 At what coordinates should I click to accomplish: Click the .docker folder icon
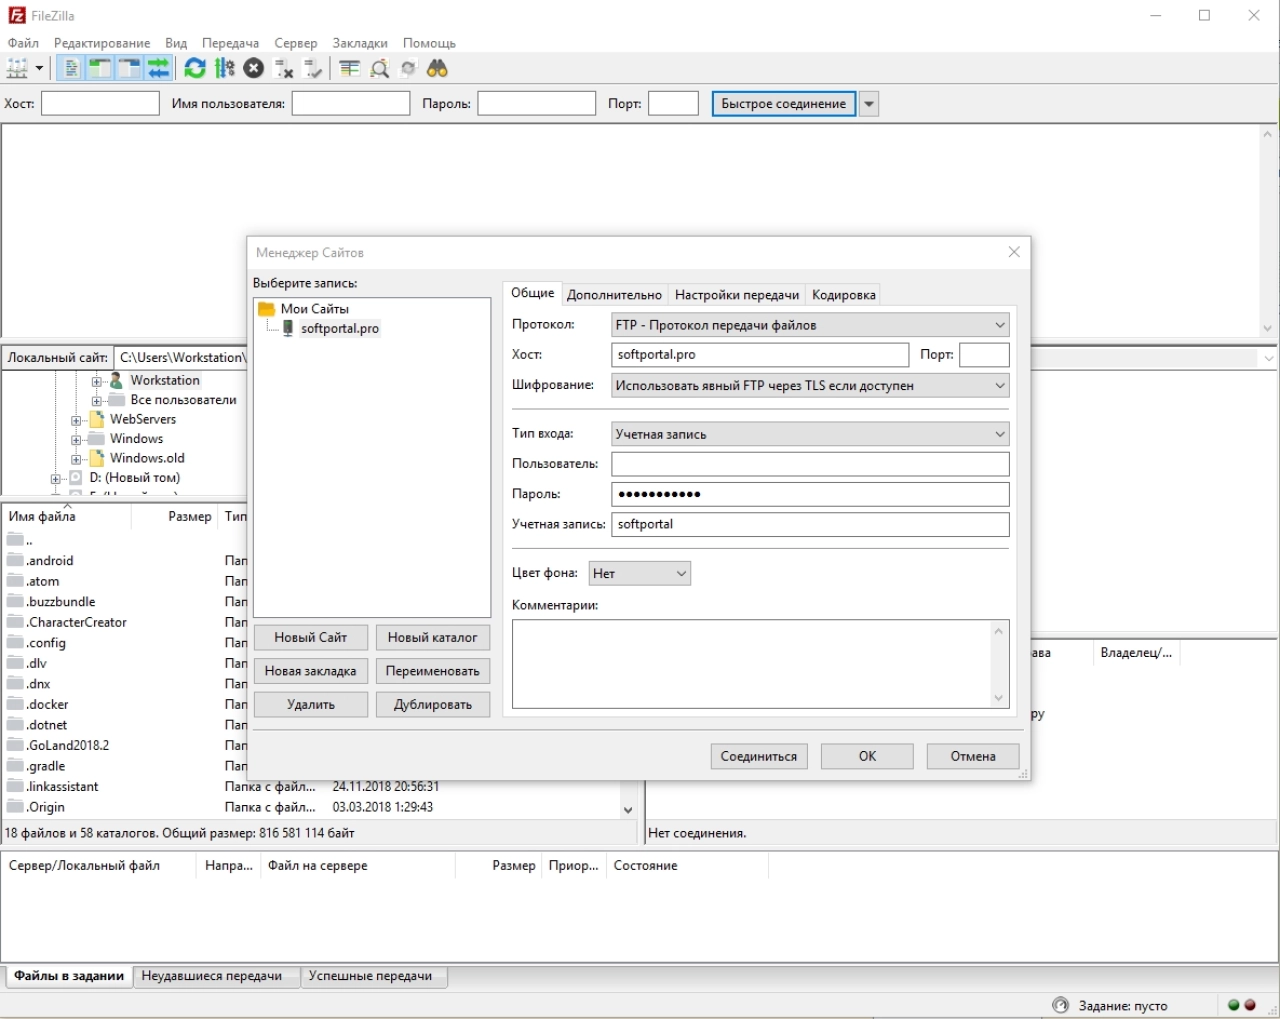[15, 704]
